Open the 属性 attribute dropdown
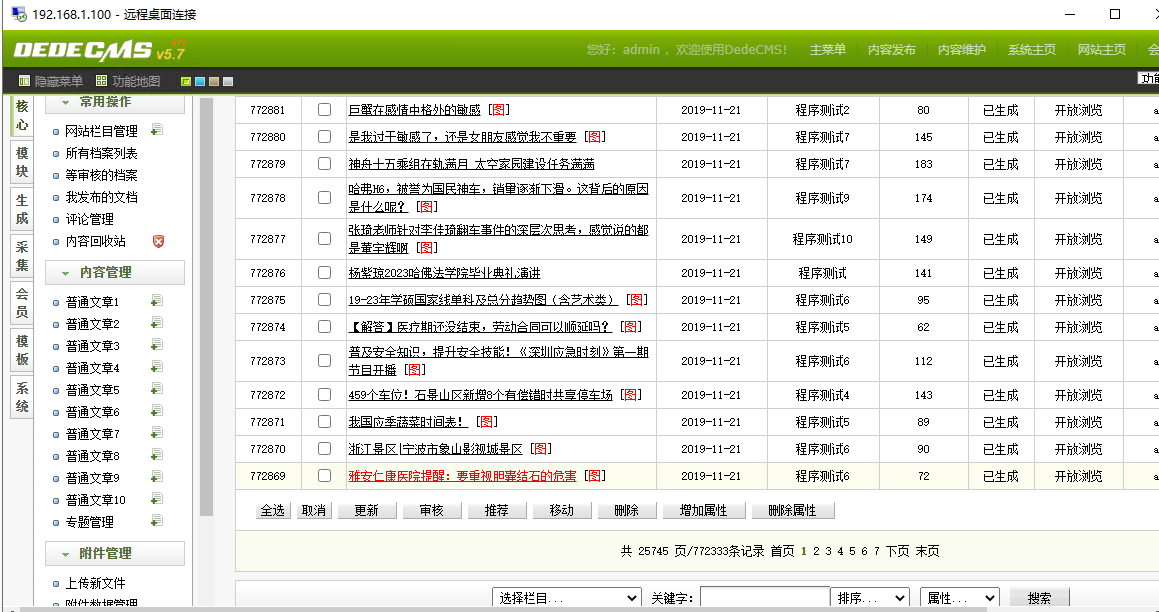This screenshot has width=1159, height=612. 959,599
